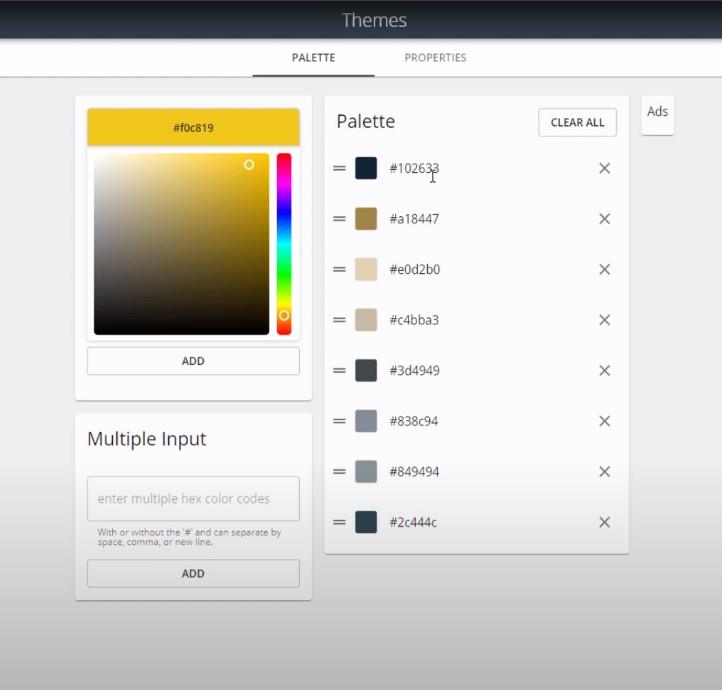Click the handle icon for #838c94

coord(339,421)
